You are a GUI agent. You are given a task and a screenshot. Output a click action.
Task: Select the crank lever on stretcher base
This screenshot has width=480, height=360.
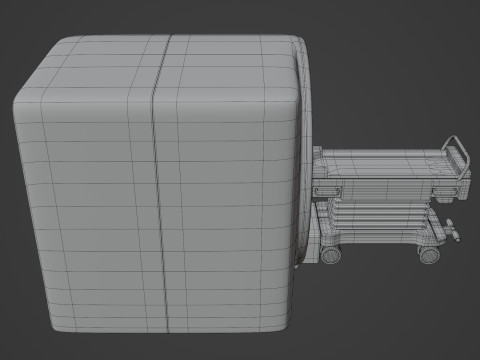pyautogui.click(x=453, y=230)
